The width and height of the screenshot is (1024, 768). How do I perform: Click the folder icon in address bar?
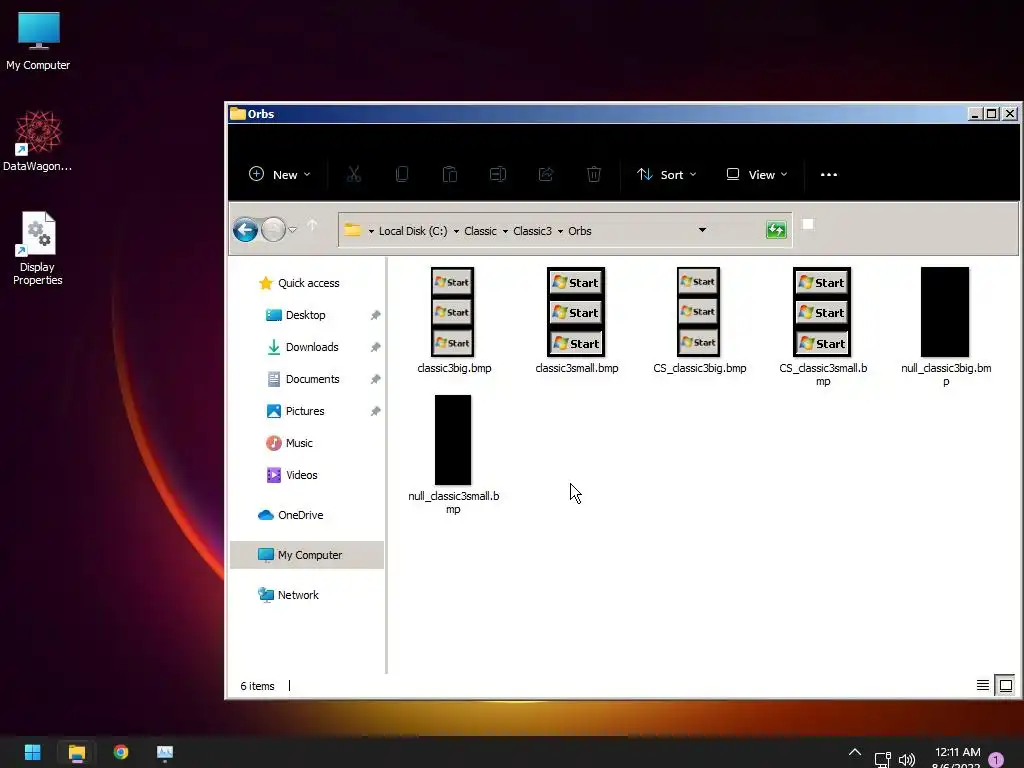(x=353, y=230)
